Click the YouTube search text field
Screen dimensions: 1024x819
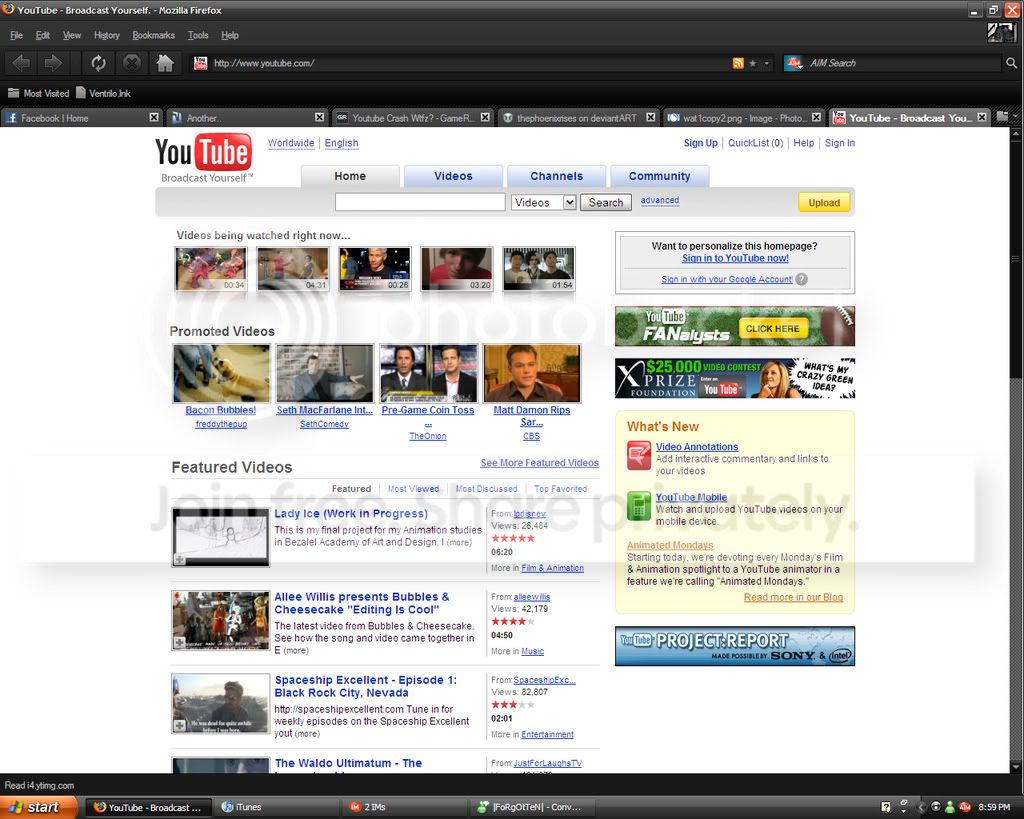(420, 202)
